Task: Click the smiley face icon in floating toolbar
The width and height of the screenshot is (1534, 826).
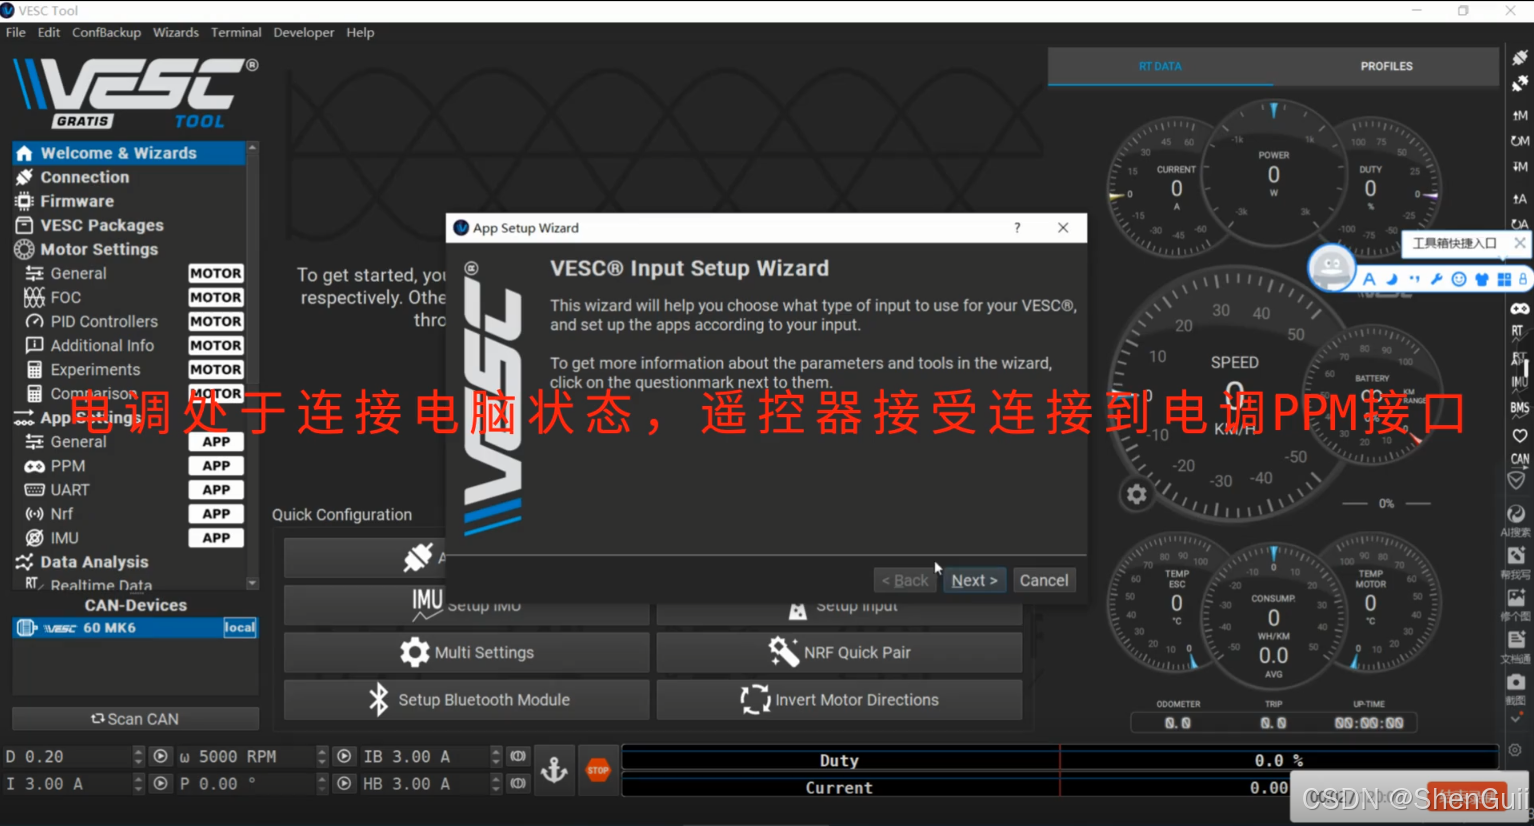Action: 1459,279
